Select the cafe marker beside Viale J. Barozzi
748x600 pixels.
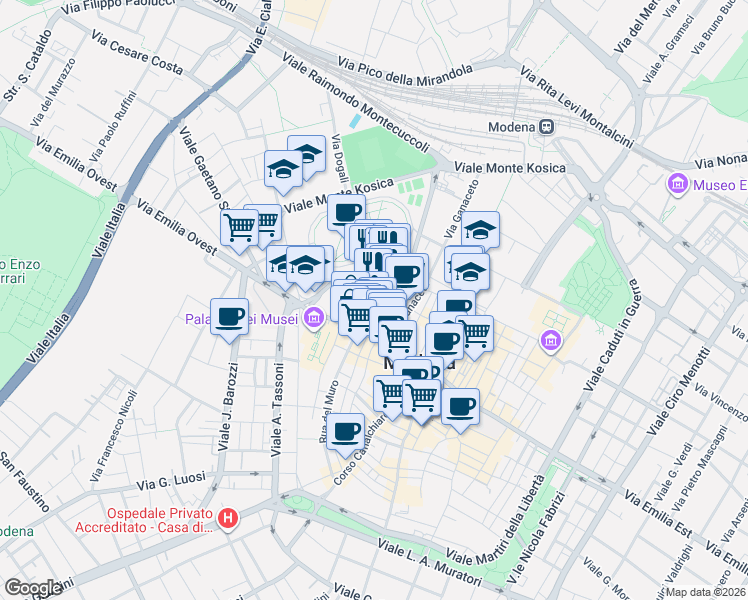229,320
